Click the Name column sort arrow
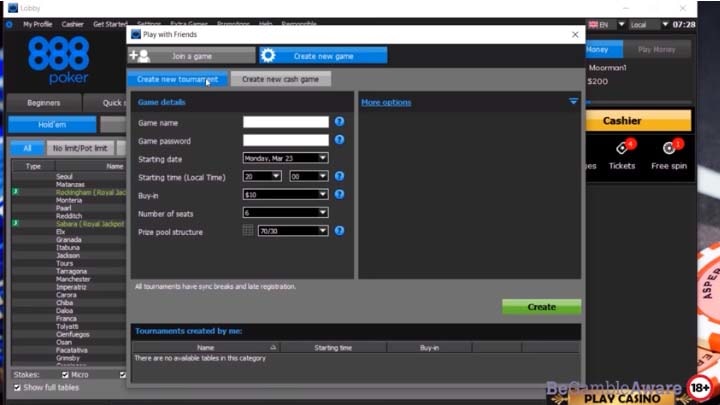Viewport: 720px width, 405px height. (x=273, y=348)
